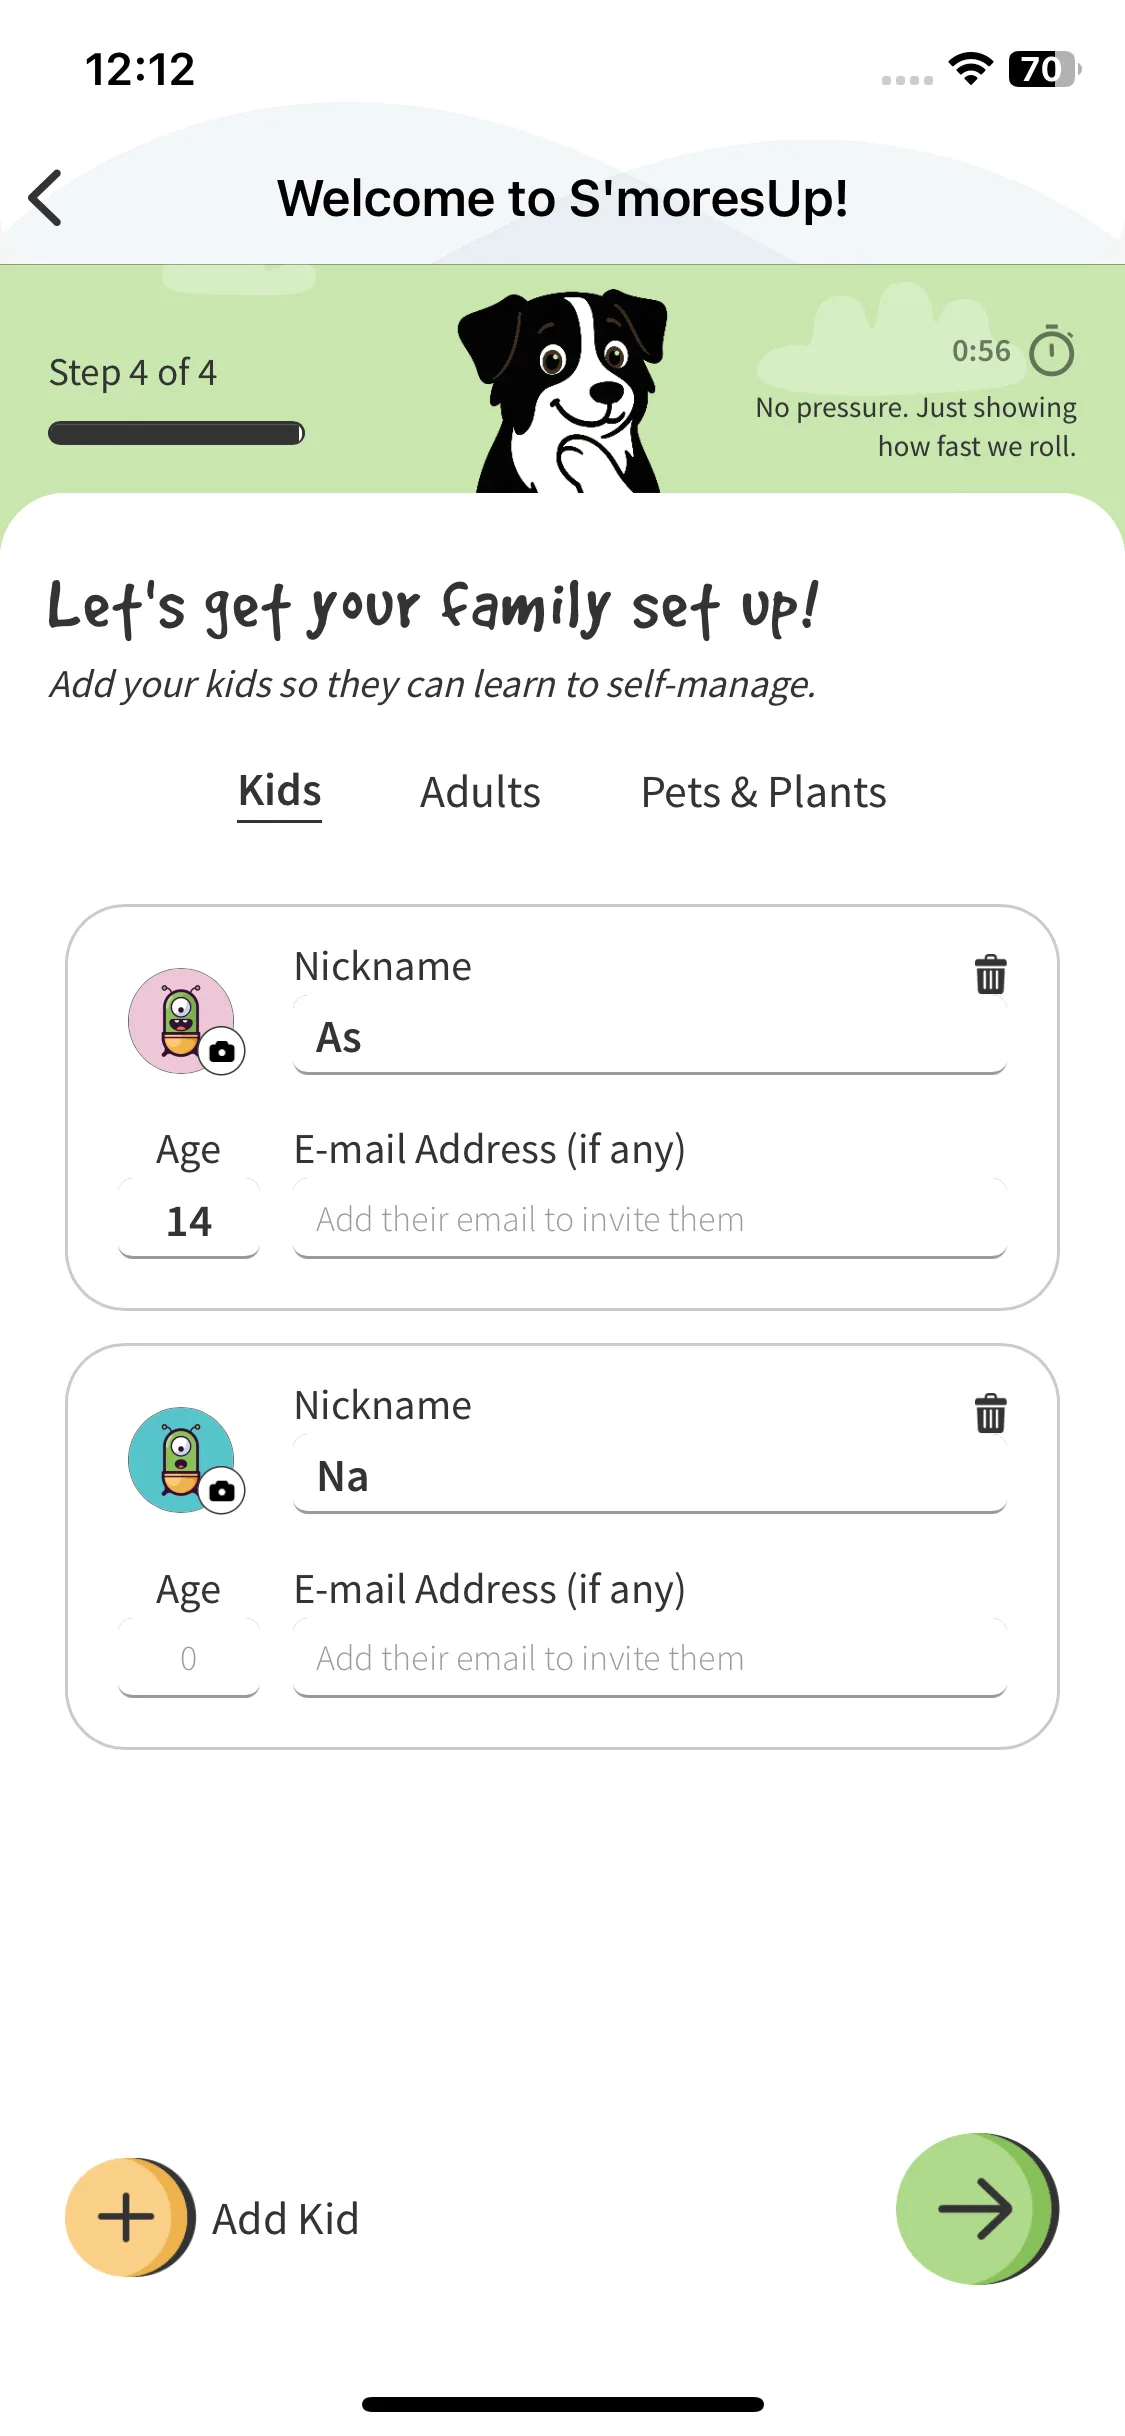The image size is (1125, 2436).
Task: Change photo for kid As via camera badge
Action: (222, 1051)
